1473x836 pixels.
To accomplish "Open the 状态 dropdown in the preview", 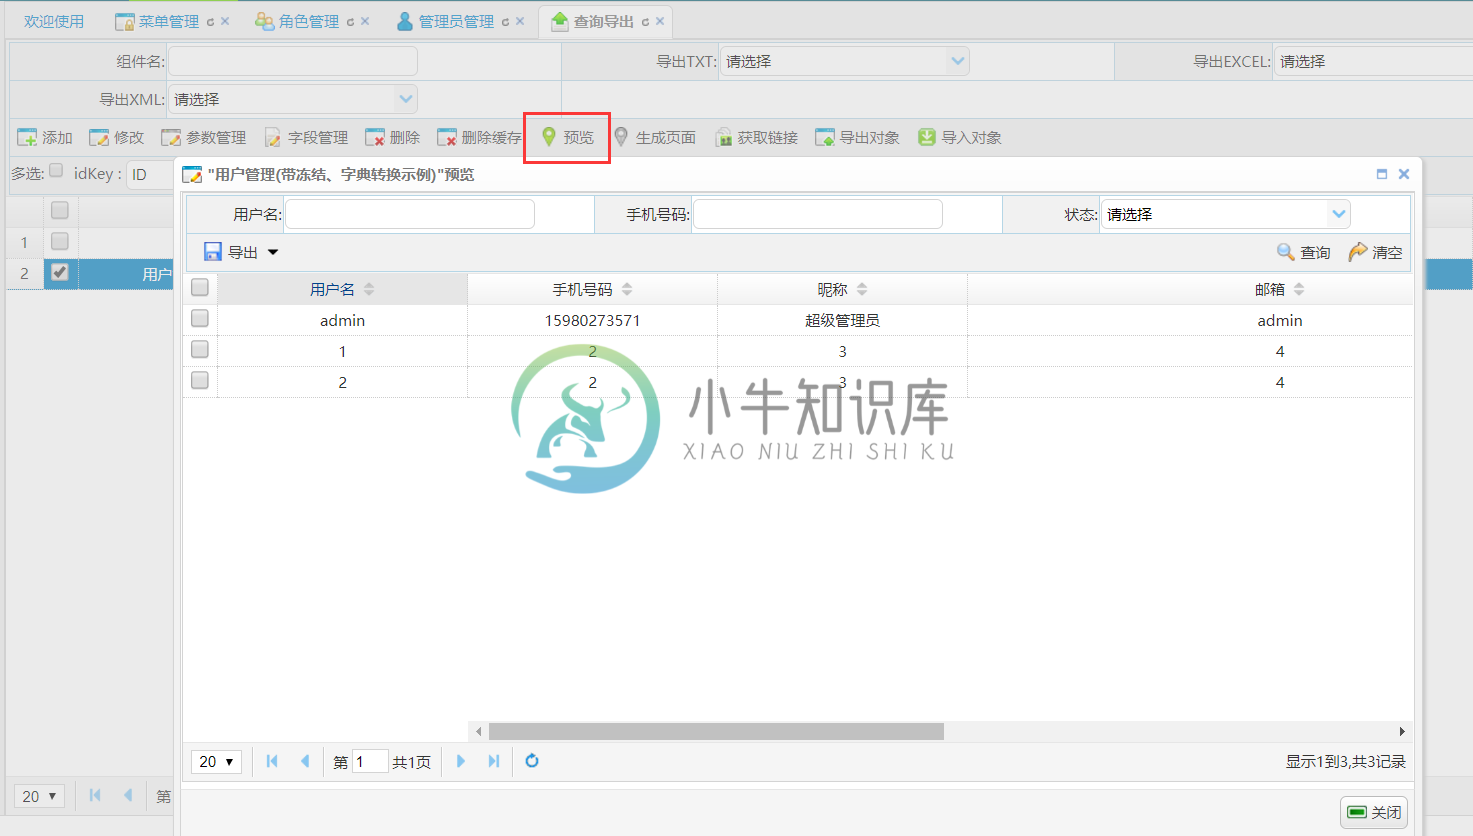I will (1338, 214).
